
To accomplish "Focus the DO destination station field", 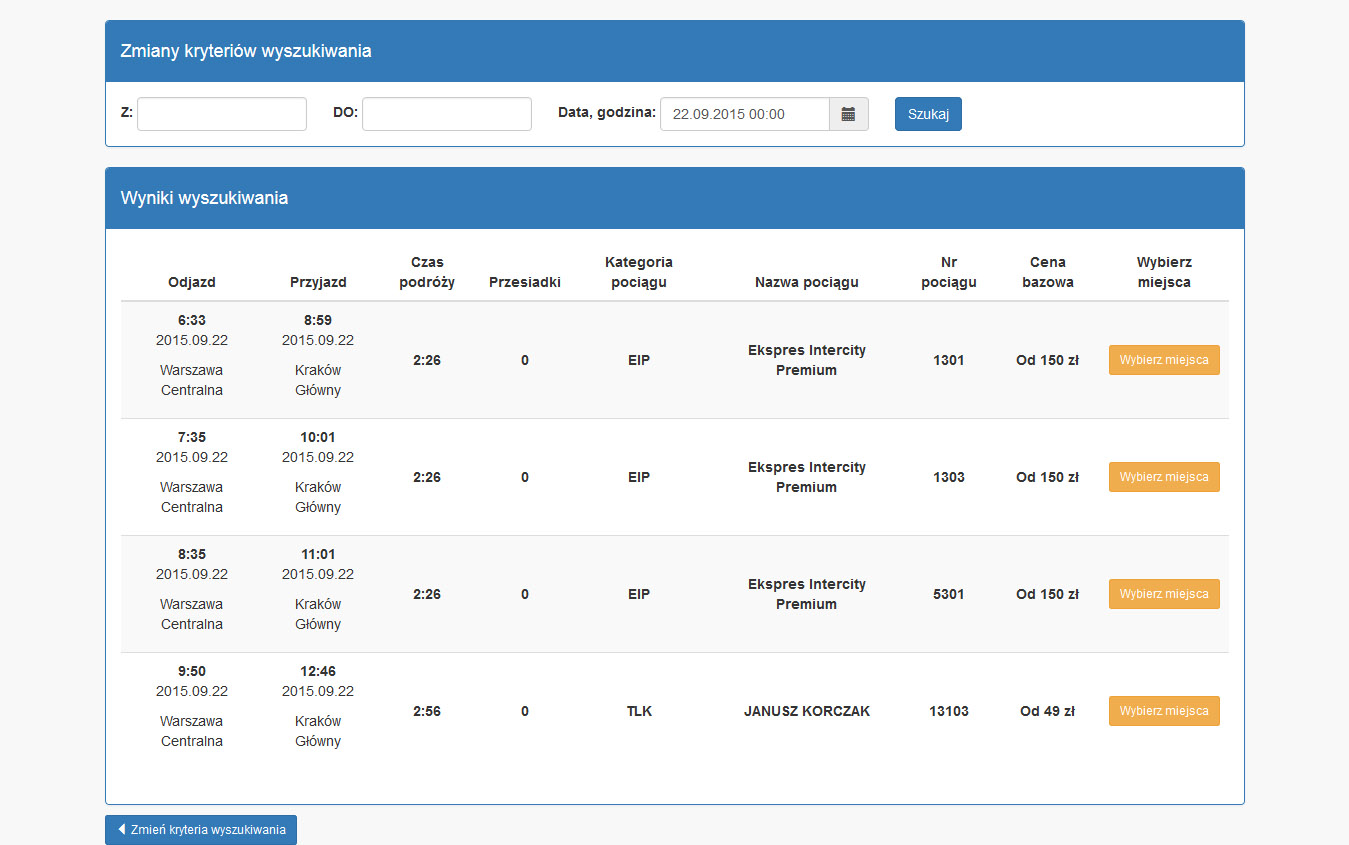I will (x=447, y=114).
